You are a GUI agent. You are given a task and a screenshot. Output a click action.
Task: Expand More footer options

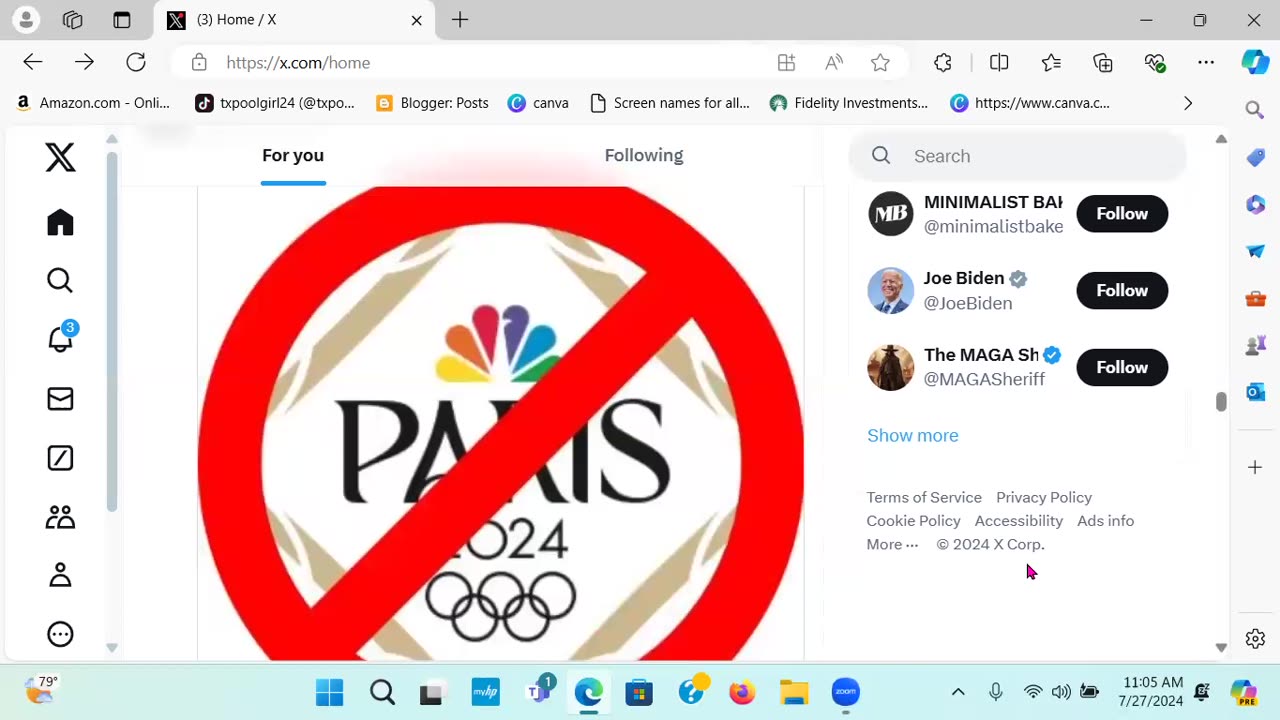pos(892,545)
